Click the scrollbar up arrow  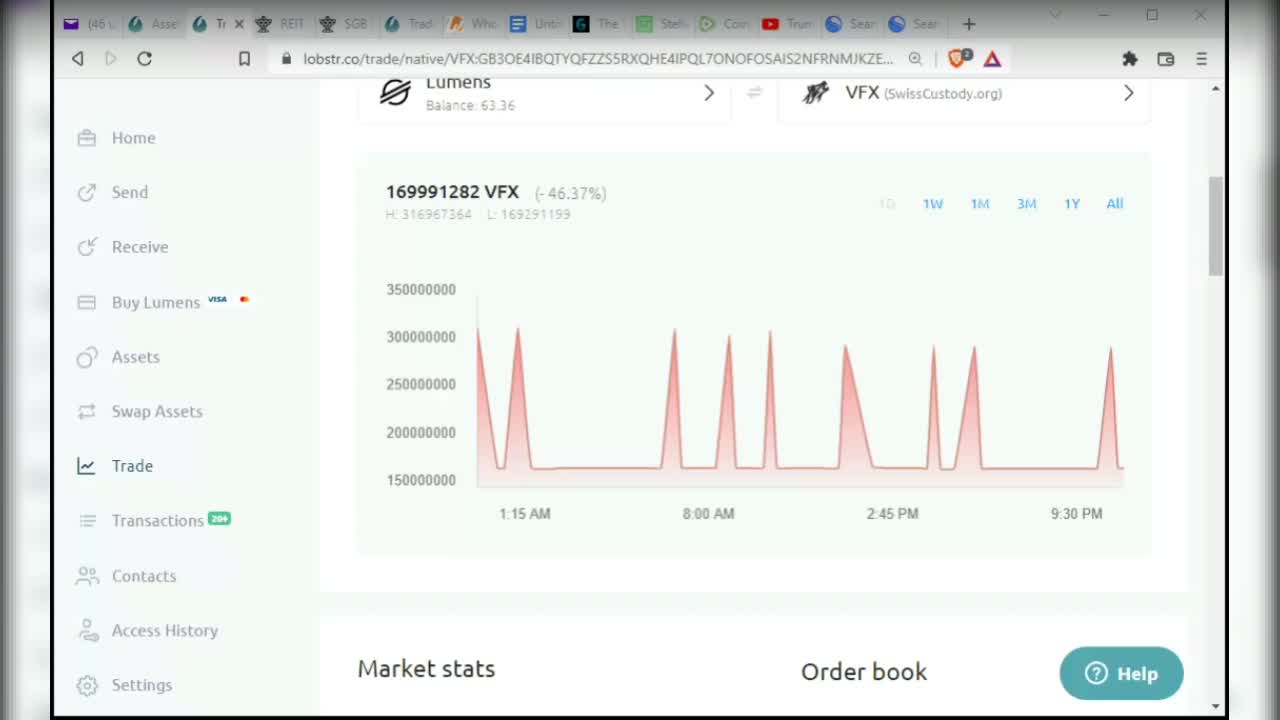tap(1215, 89)
